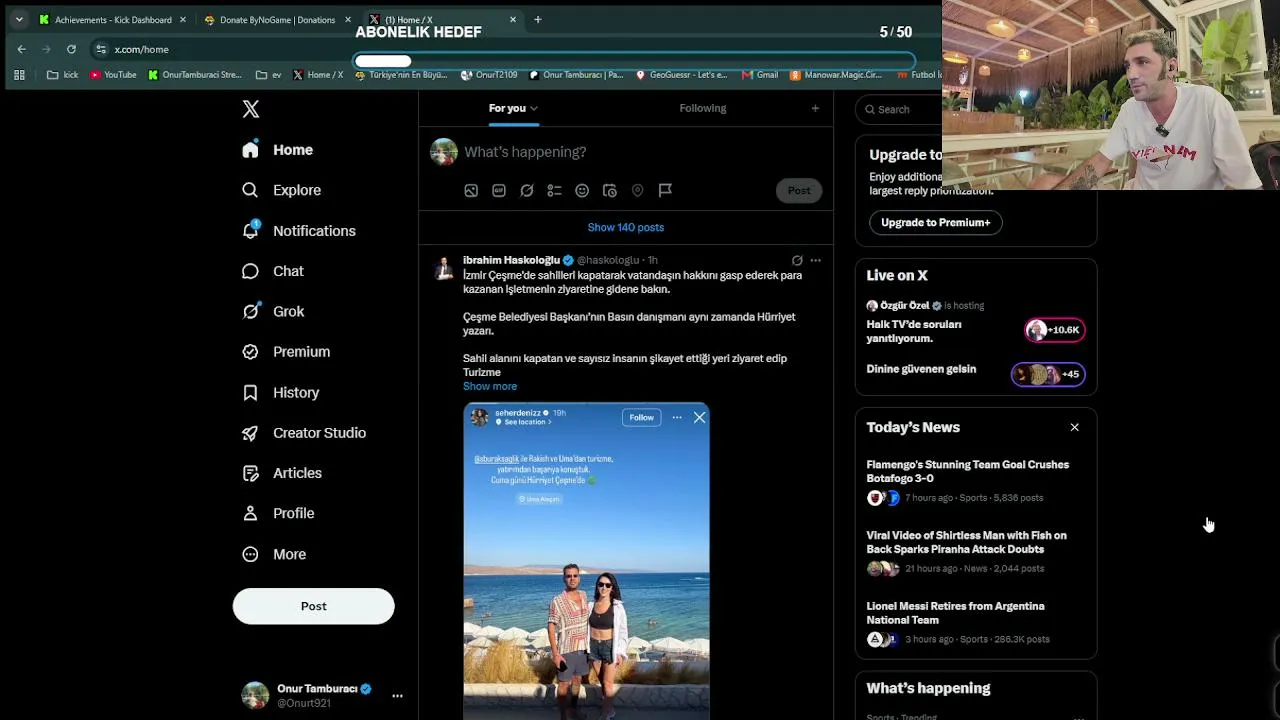The height and width of the screenshot is (720, 1280).
Task: Open the tab search dropdown in Chrome
Action: click(19, 20)
